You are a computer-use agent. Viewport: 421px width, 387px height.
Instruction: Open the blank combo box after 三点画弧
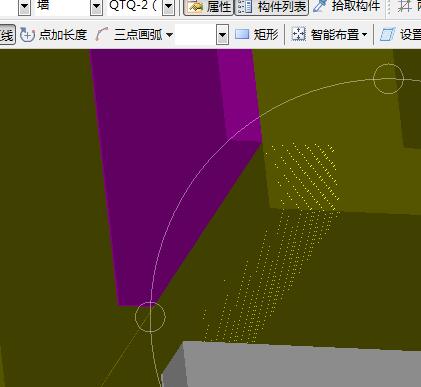(x=202, y=35)
